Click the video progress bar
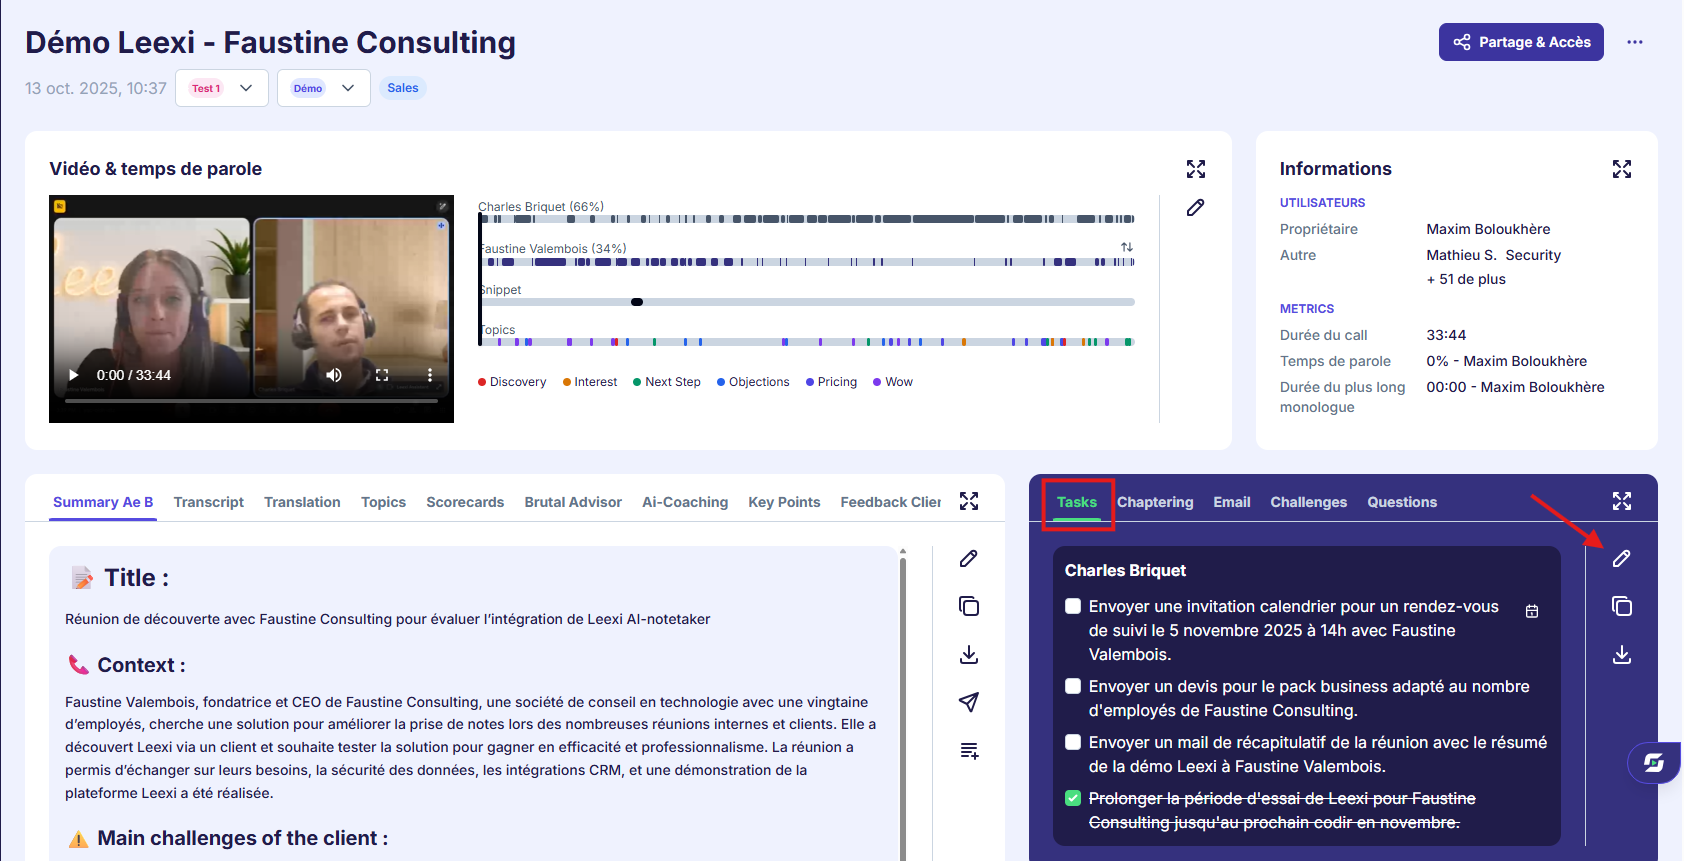Image resolution: width=1684 pixels, height=861 pixels. click(251, 400)
